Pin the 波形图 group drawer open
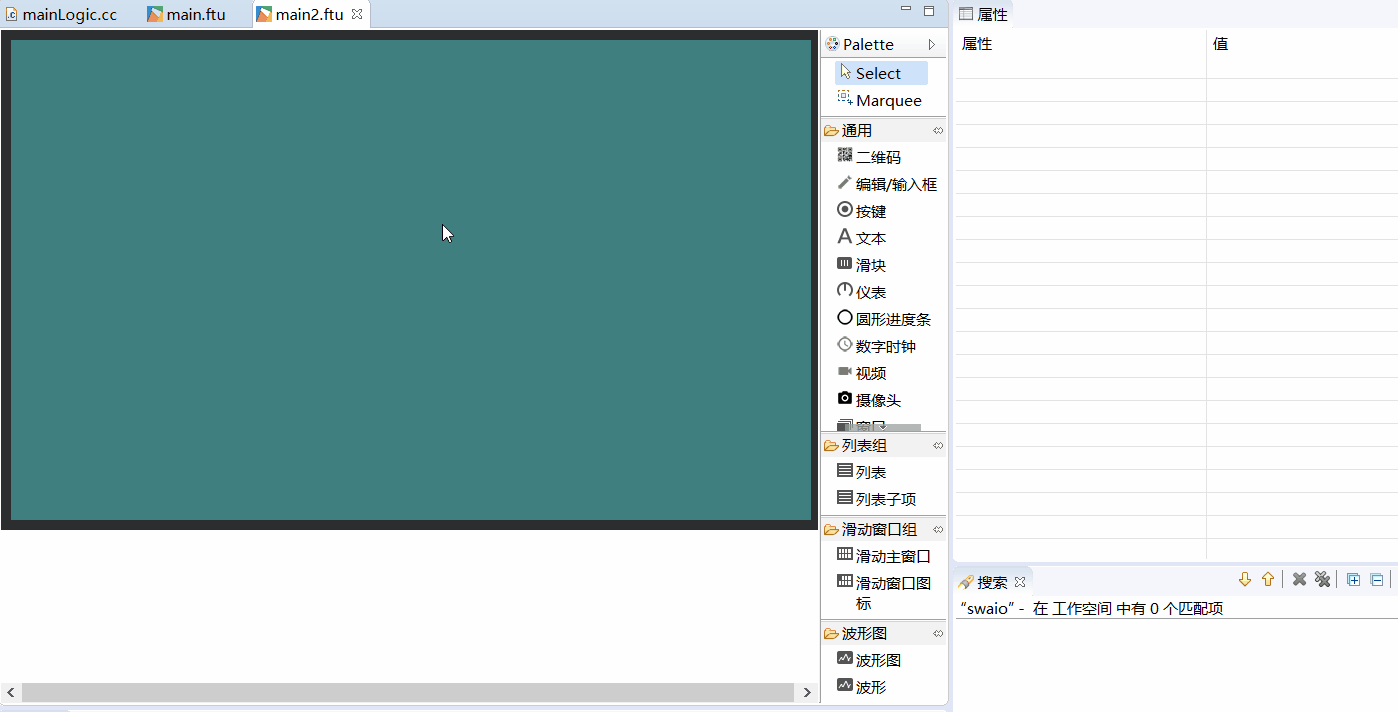This screenshot has height=712, width=1398. click(938, 633)
